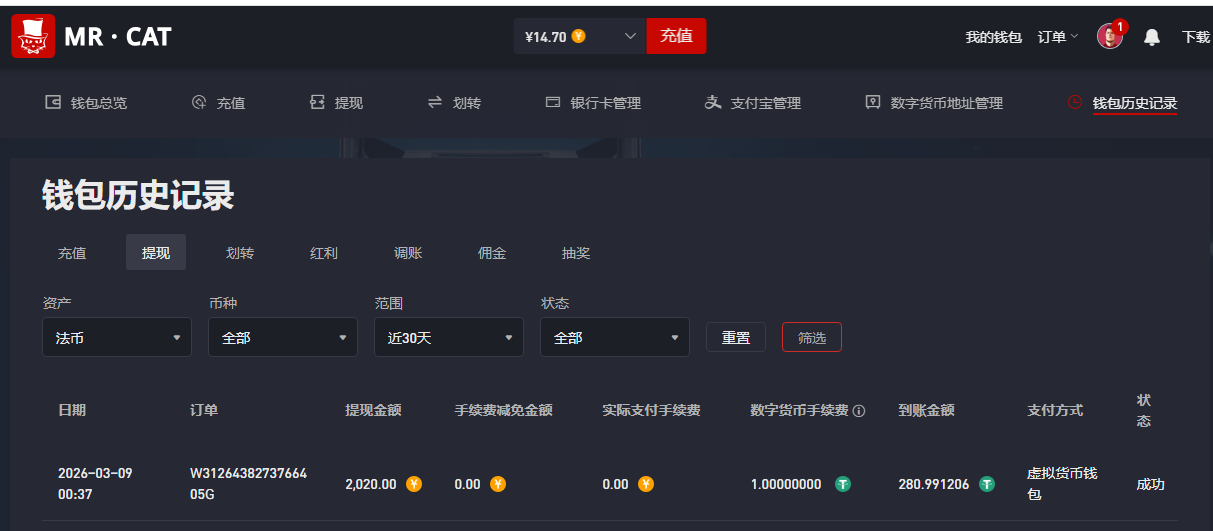
Task: Go to 银行卡管理 in navigation
Action: tap(606, 103)
